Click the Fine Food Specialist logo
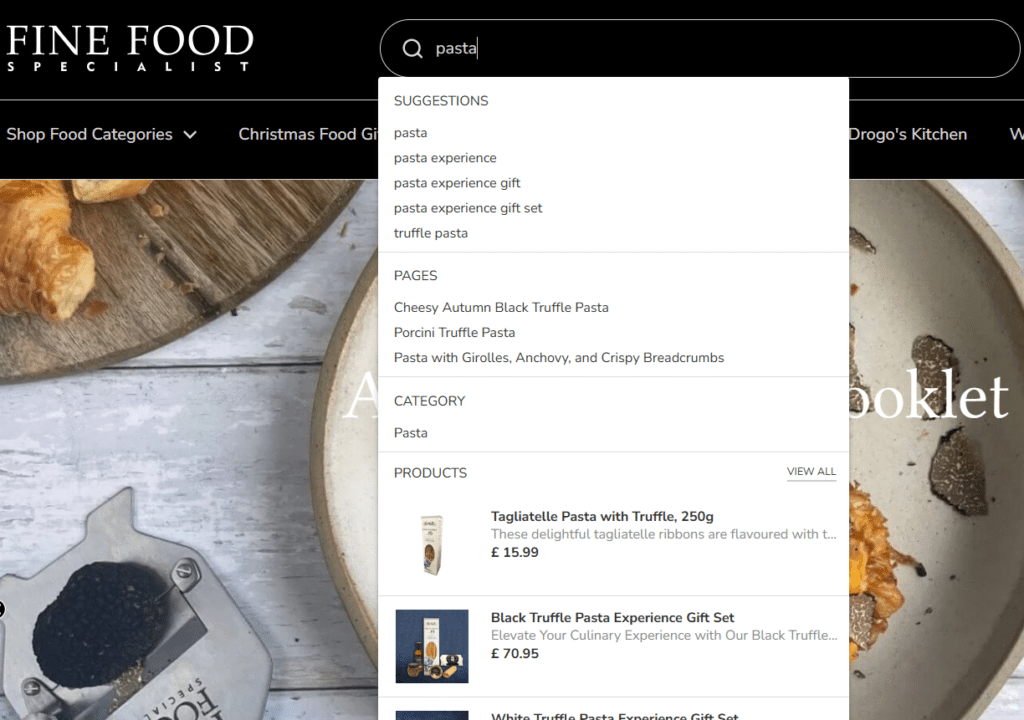1024x720 pixels. 129,48
